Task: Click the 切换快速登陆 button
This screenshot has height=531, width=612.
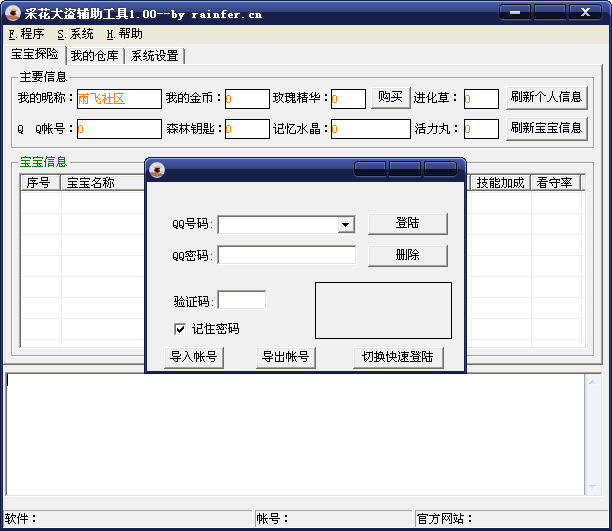Action: coord(398,357)
